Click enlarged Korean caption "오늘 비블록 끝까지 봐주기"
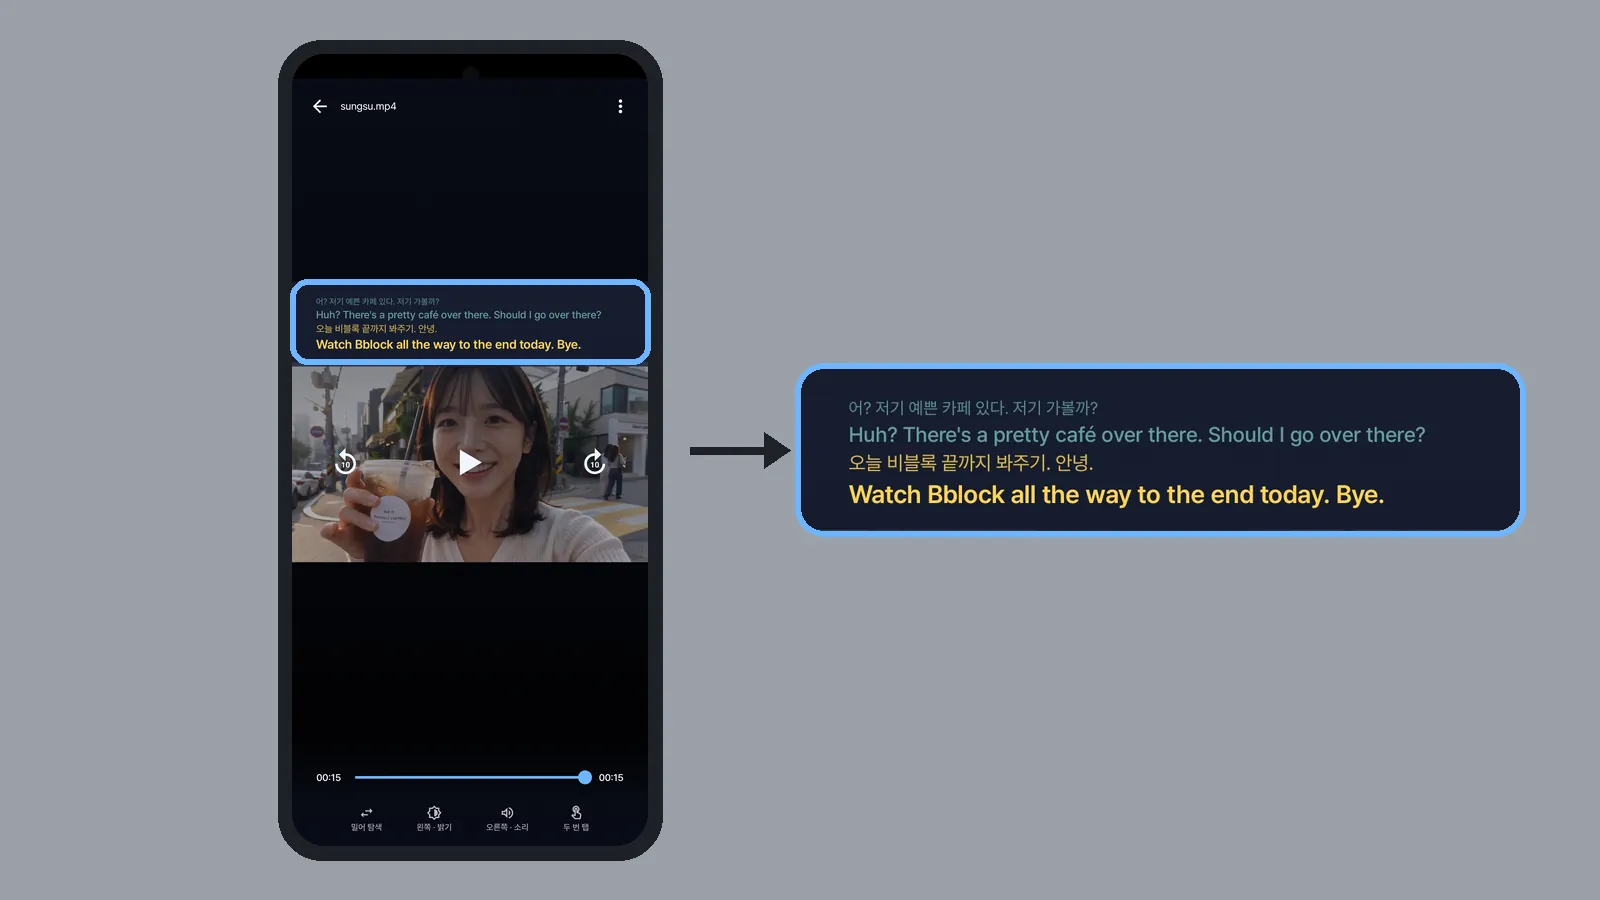 tap(947, 463)
